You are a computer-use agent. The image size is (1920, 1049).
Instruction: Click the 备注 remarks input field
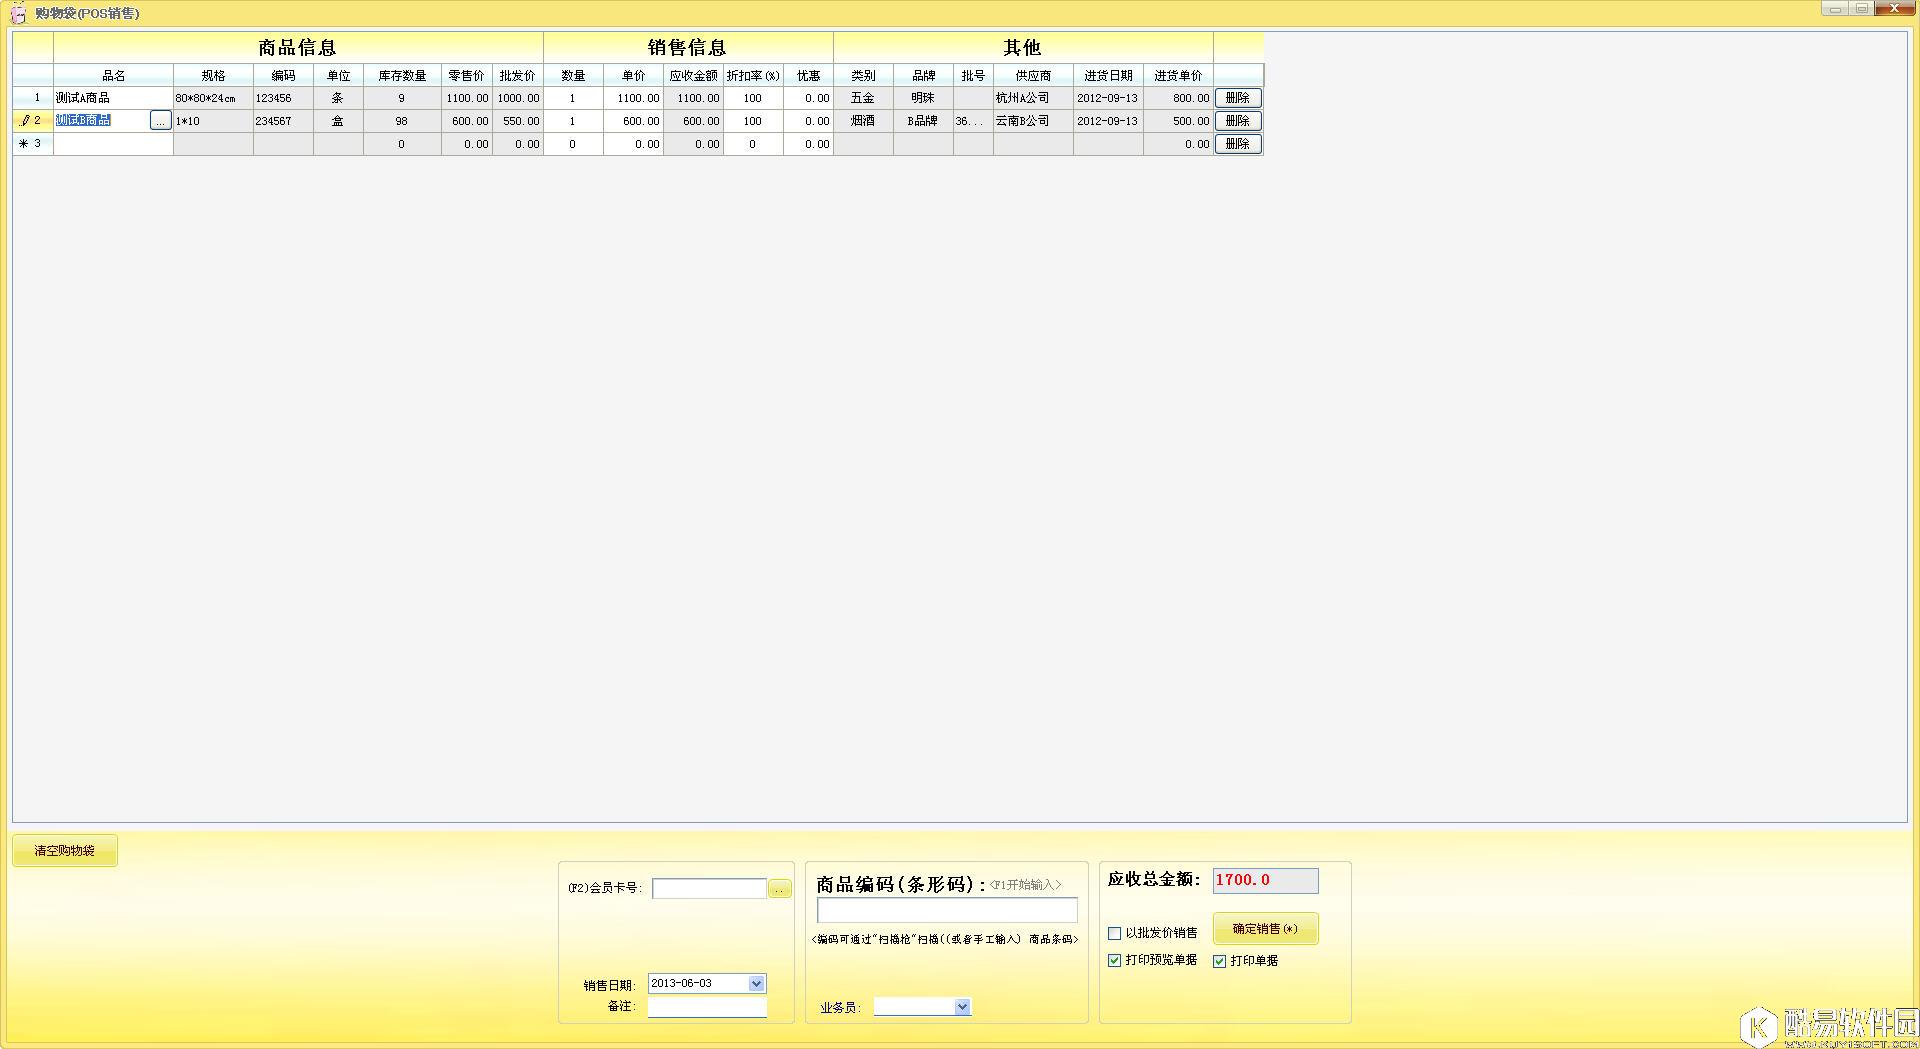coord(706,1006)
